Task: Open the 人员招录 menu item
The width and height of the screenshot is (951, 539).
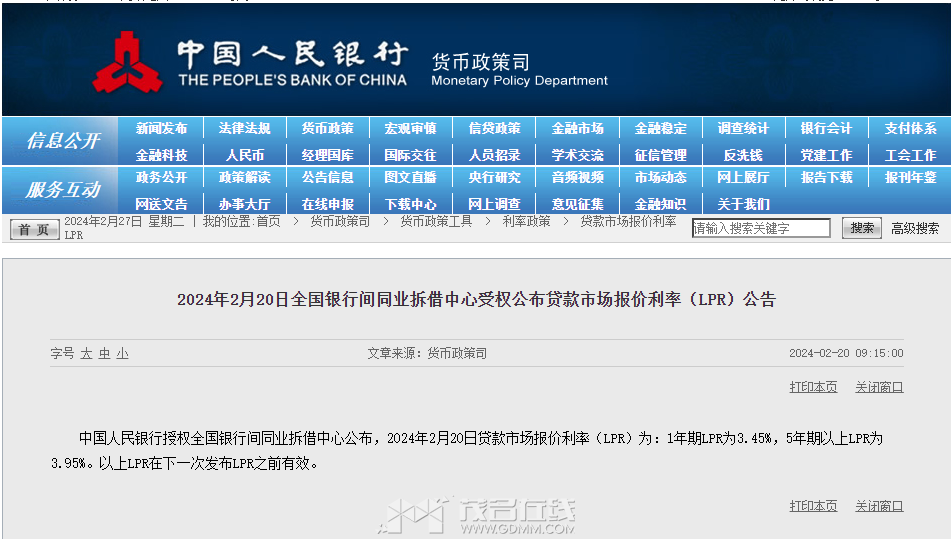Action: pyautogui.click(x=494, y=155)
